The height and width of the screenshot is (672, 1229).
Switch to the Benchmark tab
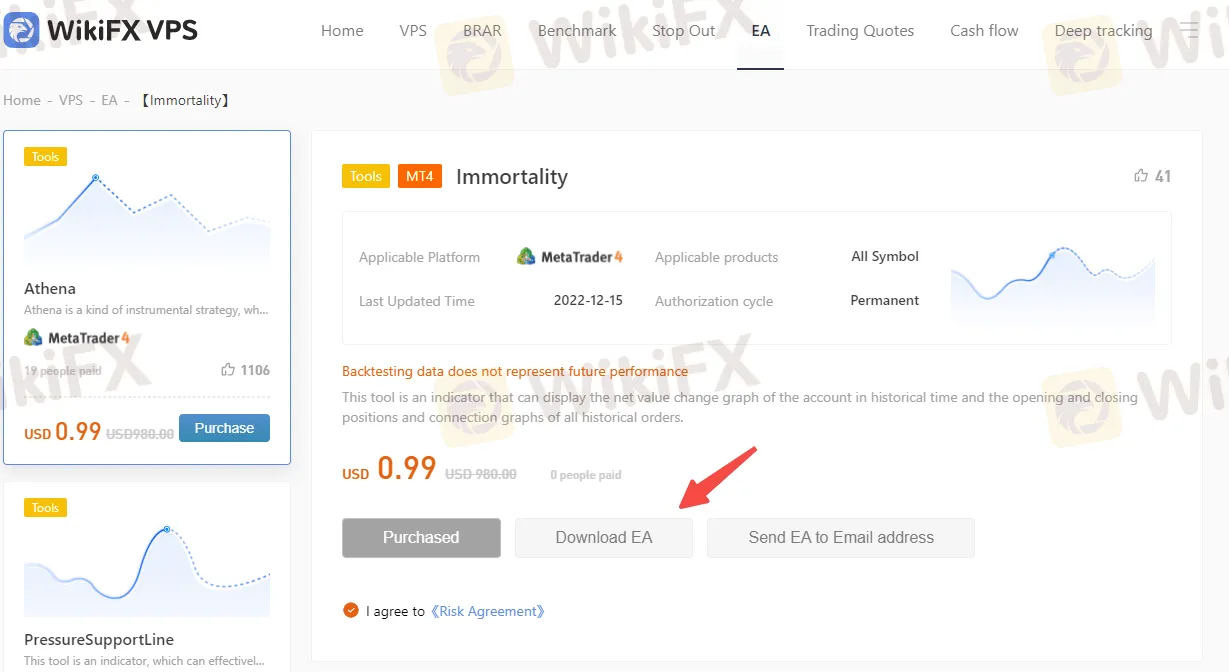pos(577,31)
